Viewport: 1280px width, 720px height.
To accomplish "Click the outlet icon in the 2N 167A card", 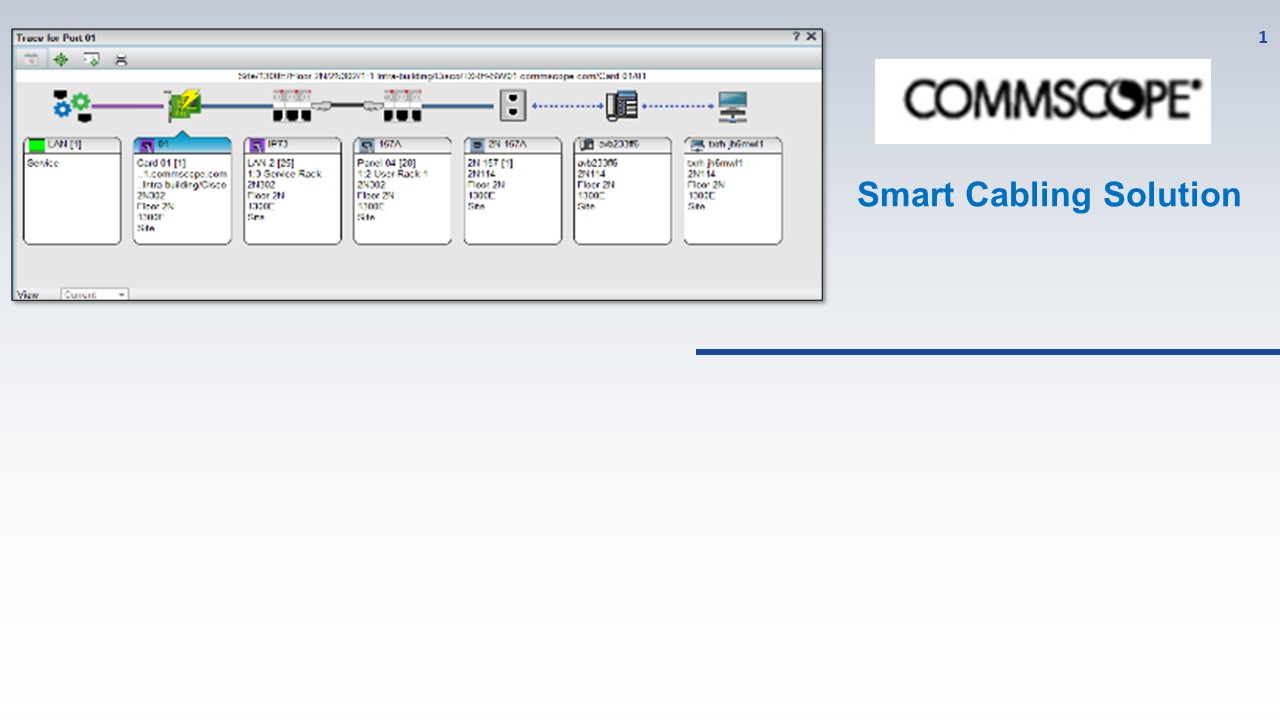I will [x=477, y=146].
